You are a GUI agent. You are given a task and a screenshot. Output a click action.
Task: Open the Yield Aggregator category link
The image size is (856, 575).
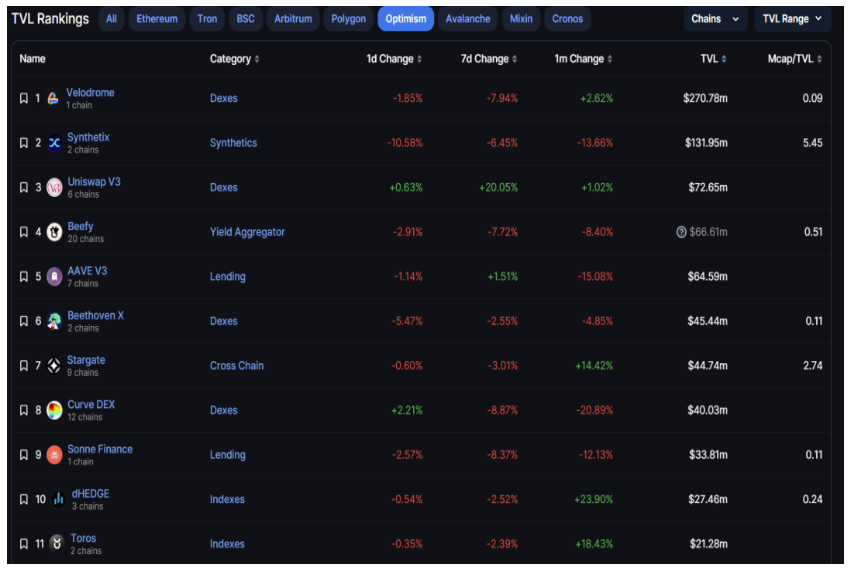(x=247, y=232)
